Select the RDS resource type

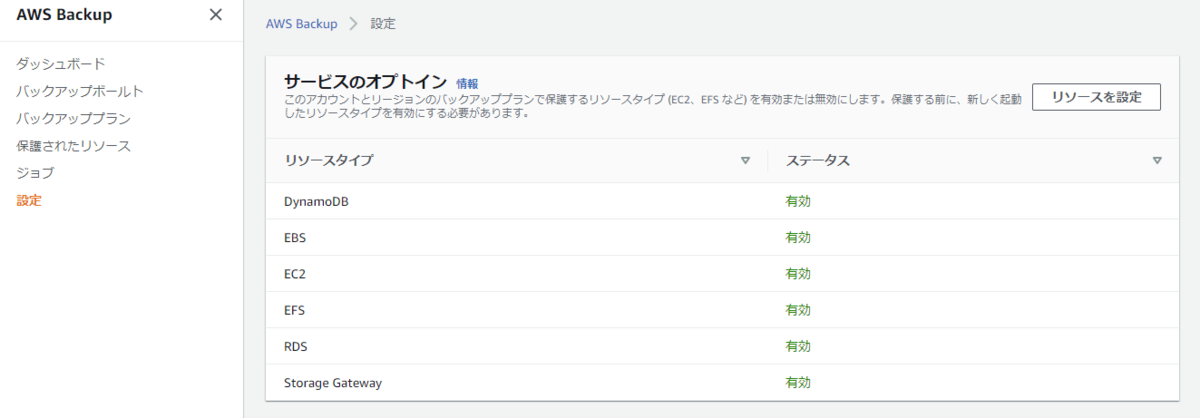pos(296,346)
